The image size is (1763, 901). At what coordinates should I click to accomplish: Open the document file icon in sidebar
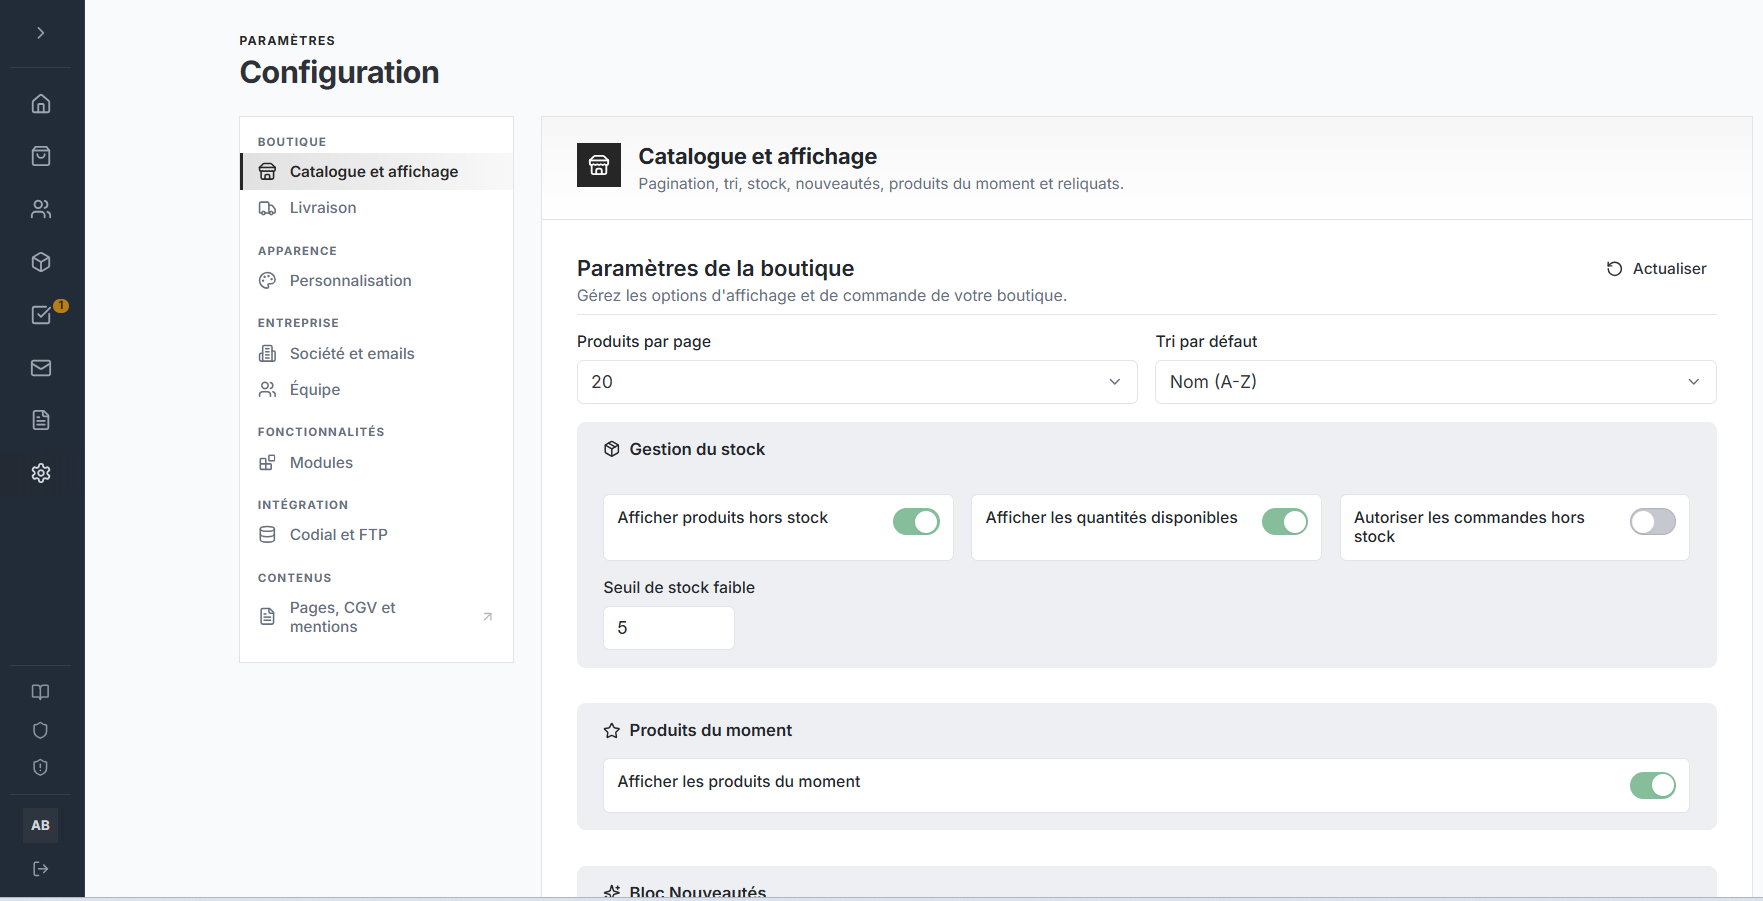click(41, 420)
